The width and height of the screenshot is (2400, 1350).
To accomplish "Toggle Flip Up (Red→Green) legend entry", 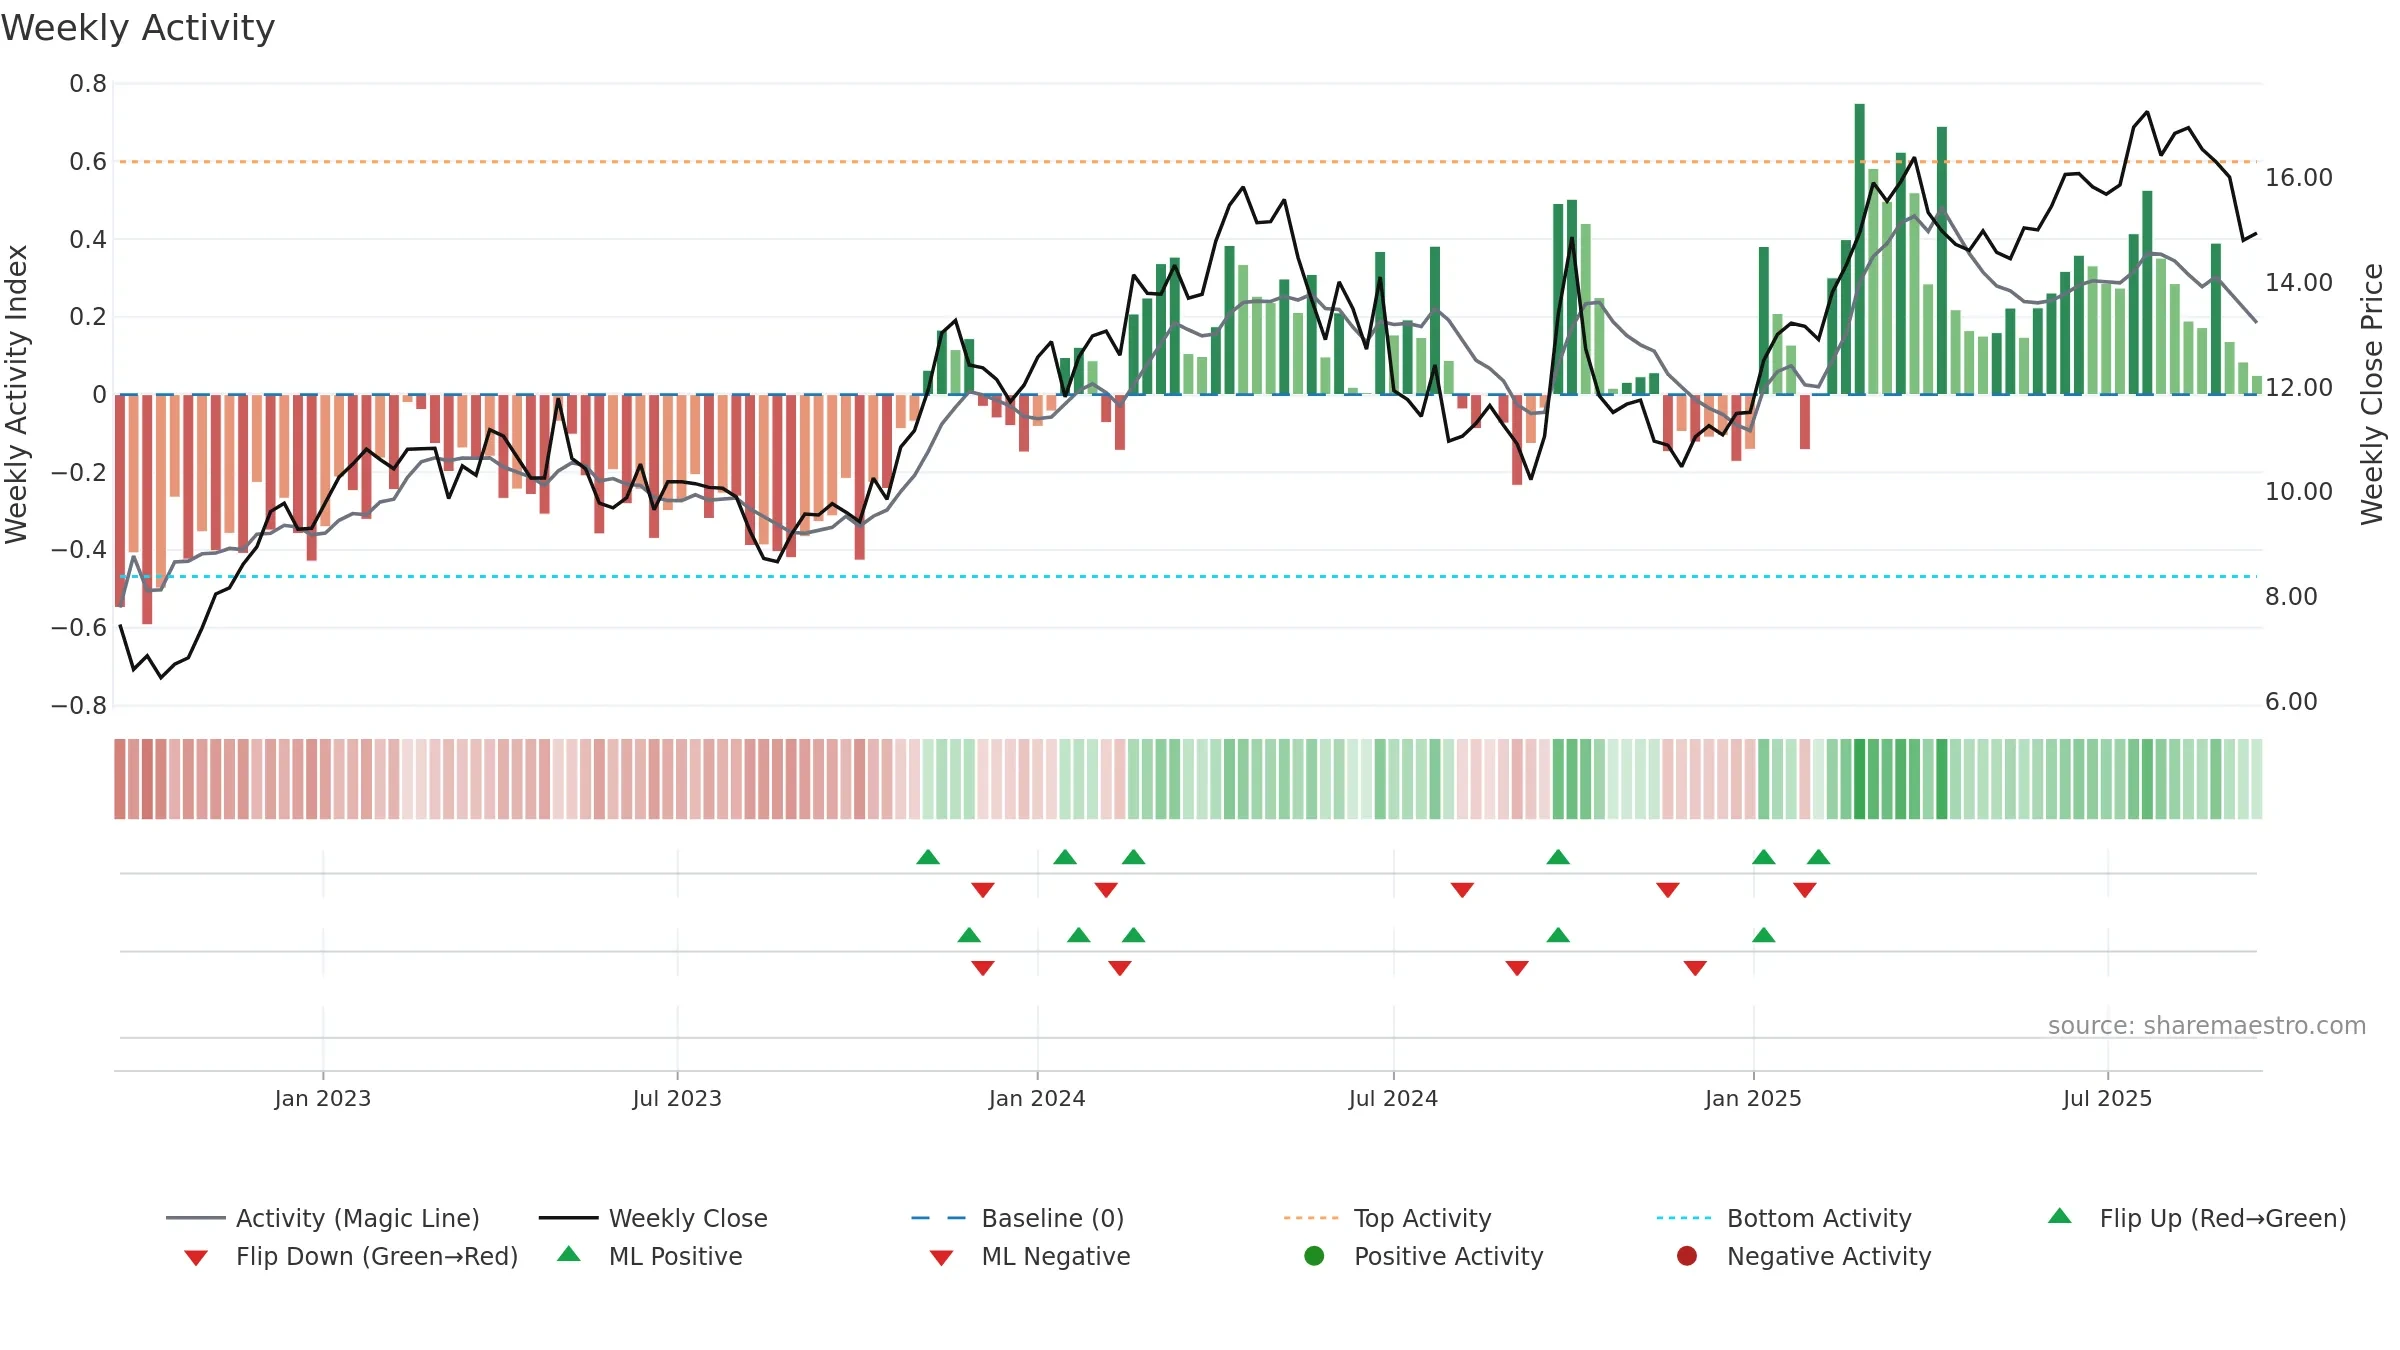I will tap(2197, 1218).
